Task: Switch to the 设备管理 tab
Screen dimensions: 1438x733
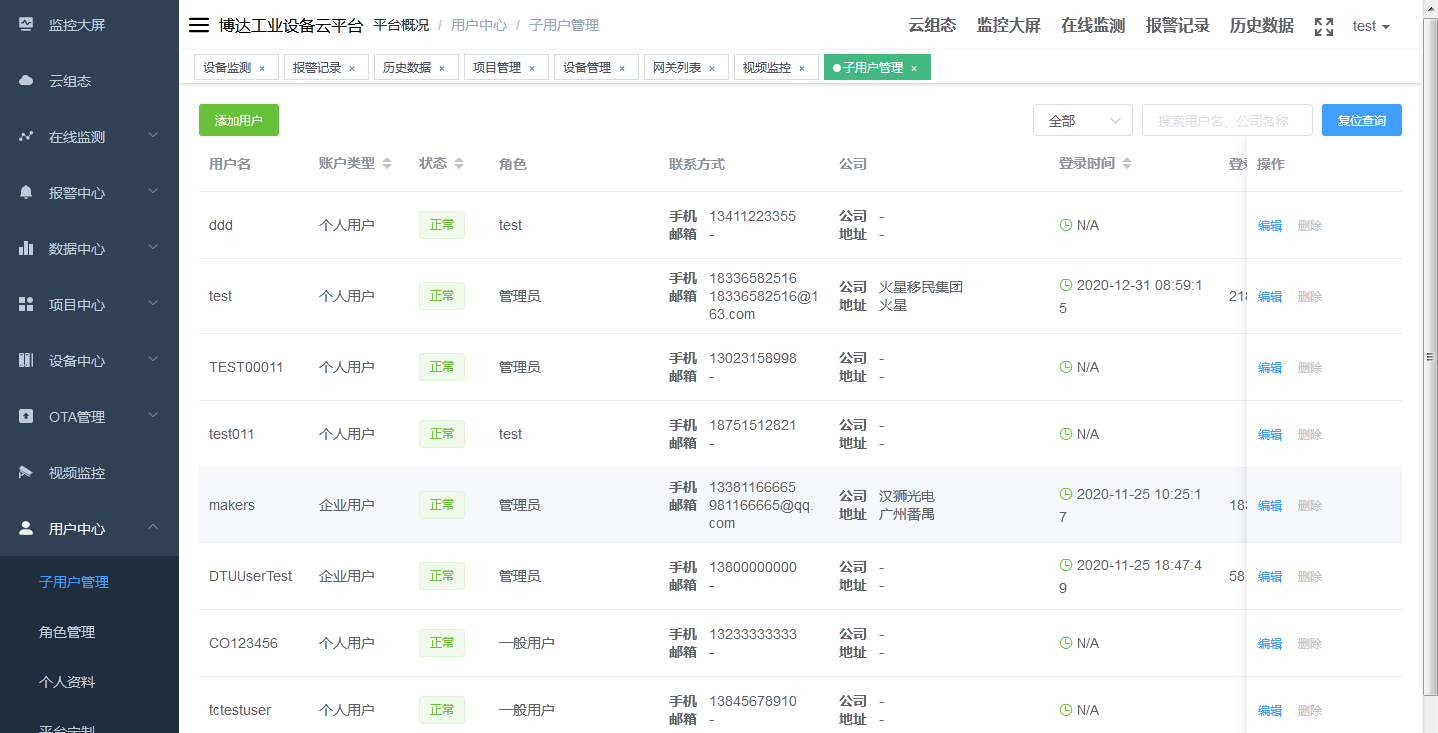Action: tap(589, 67)
